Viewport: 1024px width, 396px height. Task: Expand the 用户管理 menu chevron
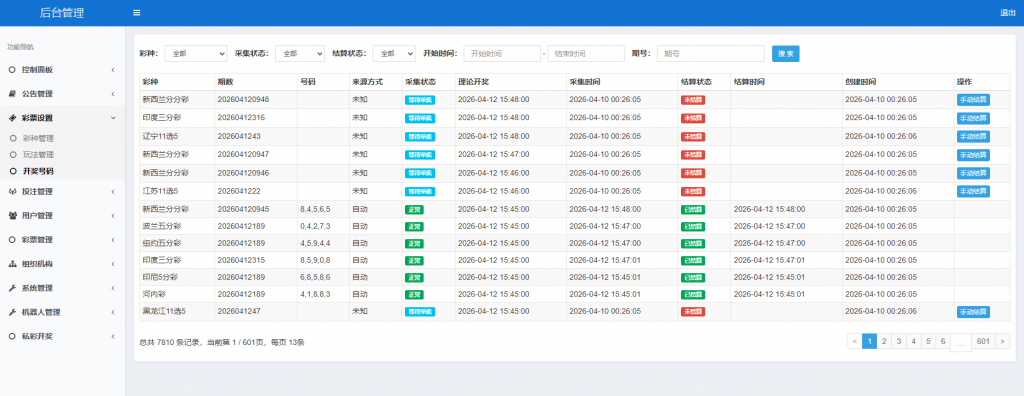point(113,216)
